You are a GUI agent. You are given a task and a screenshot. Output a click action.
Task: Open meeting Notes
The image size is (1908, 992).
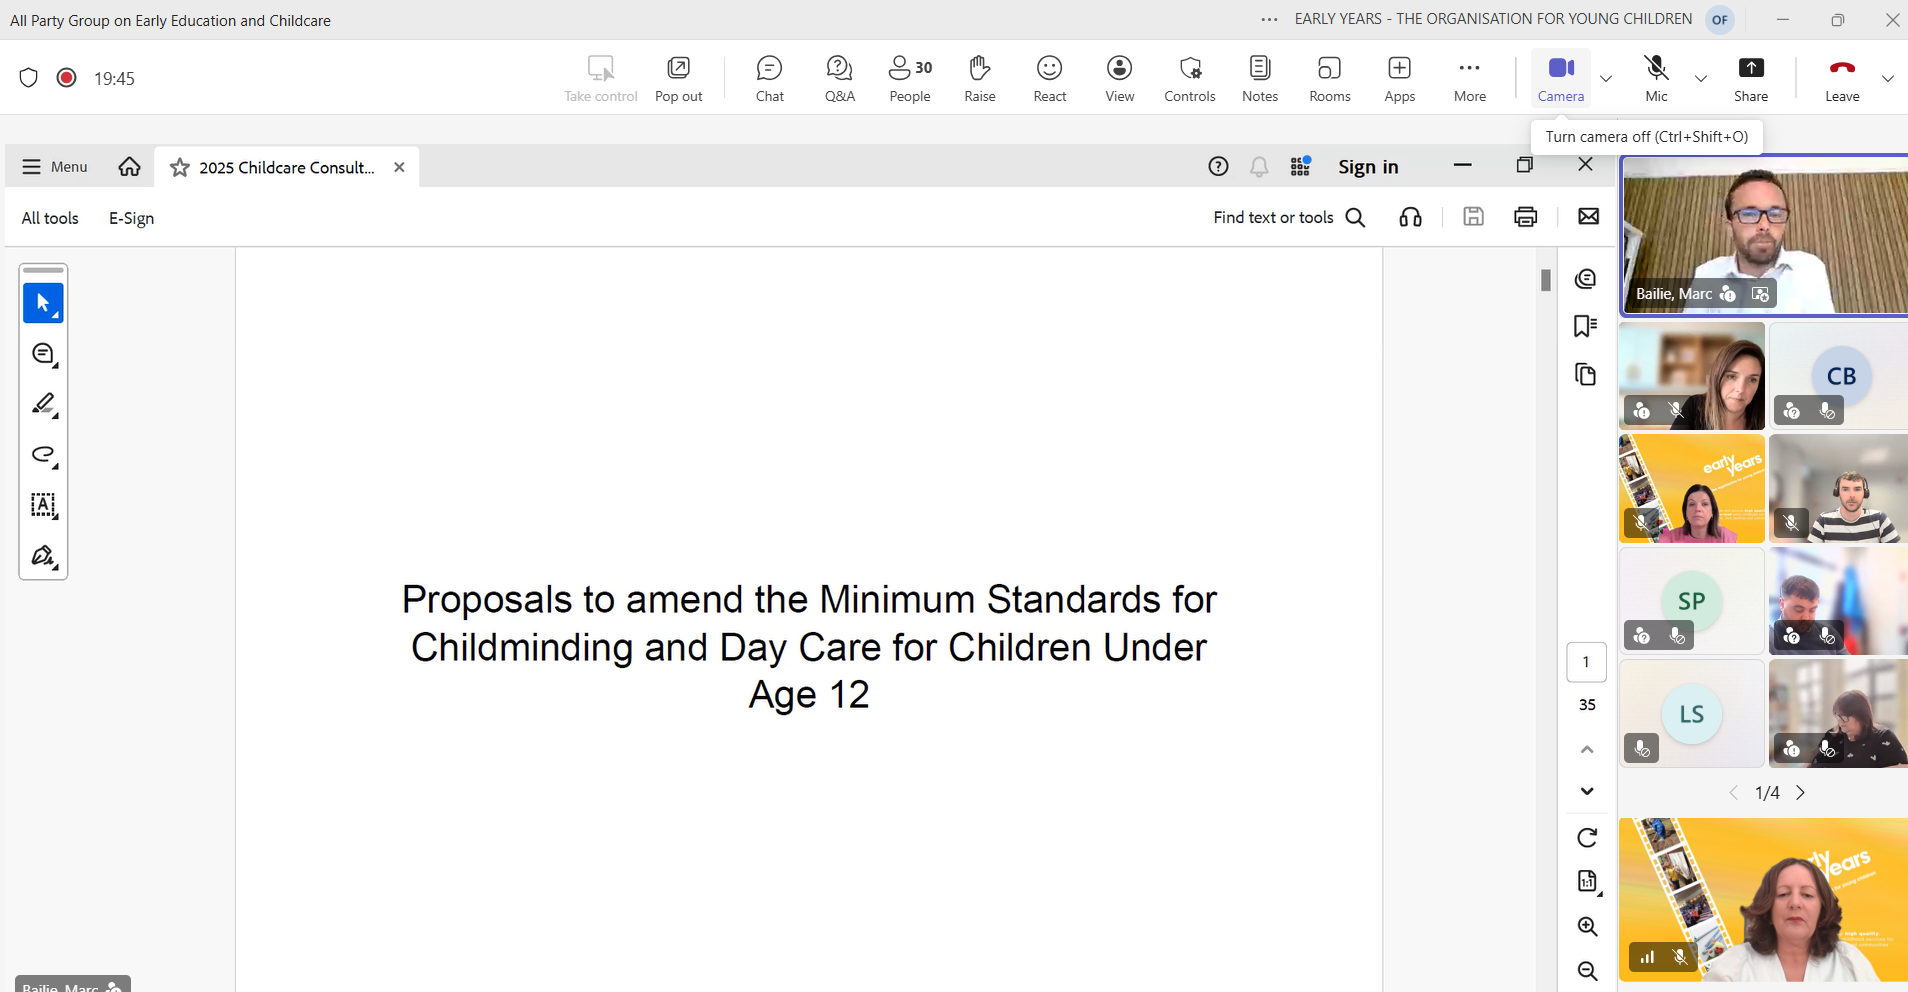tap(1259, 79)
